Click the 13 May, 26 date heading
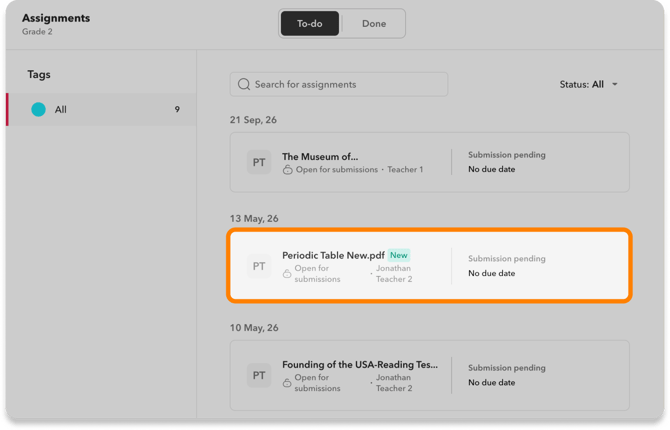Screen dimensions: 670x430 coord(254,218)
